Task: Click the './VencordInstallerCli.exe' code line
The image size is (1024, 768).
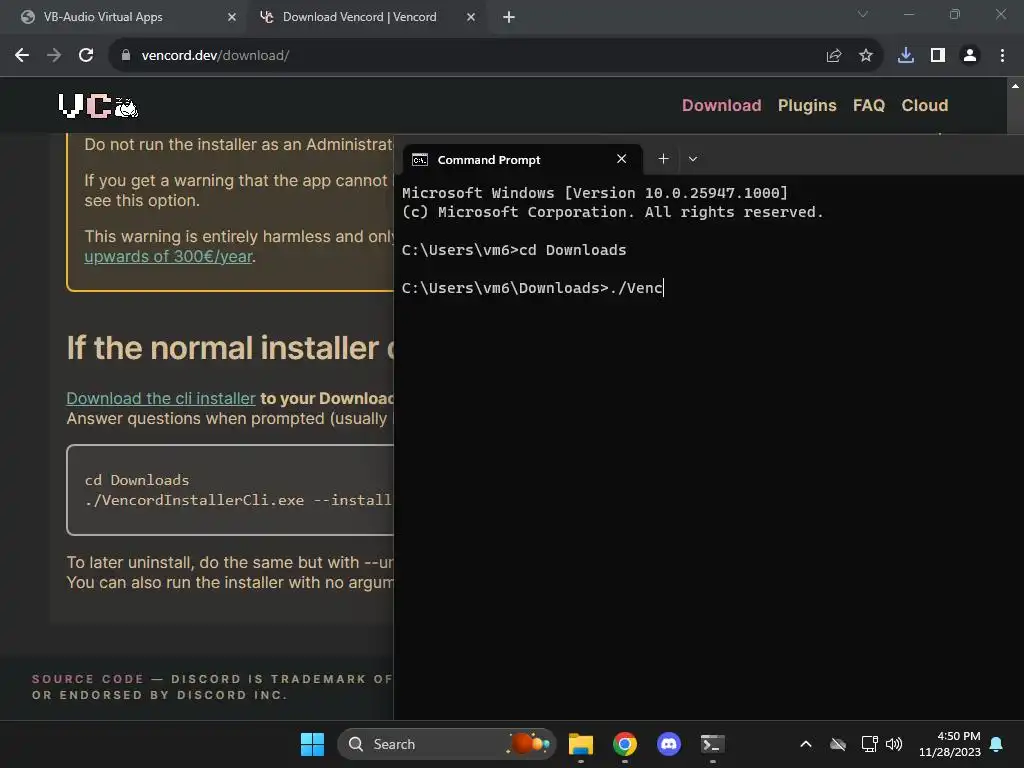Action: tap(238, 500)
